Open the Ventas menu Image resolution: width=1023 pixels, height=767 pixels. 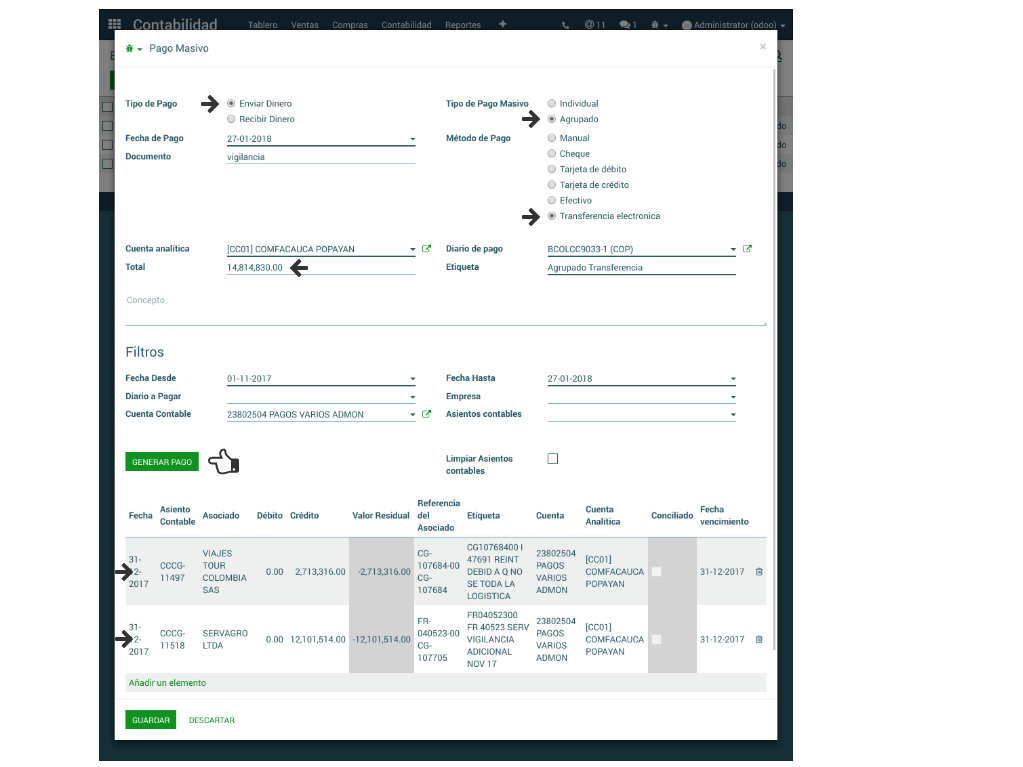[x=305, y=24]
